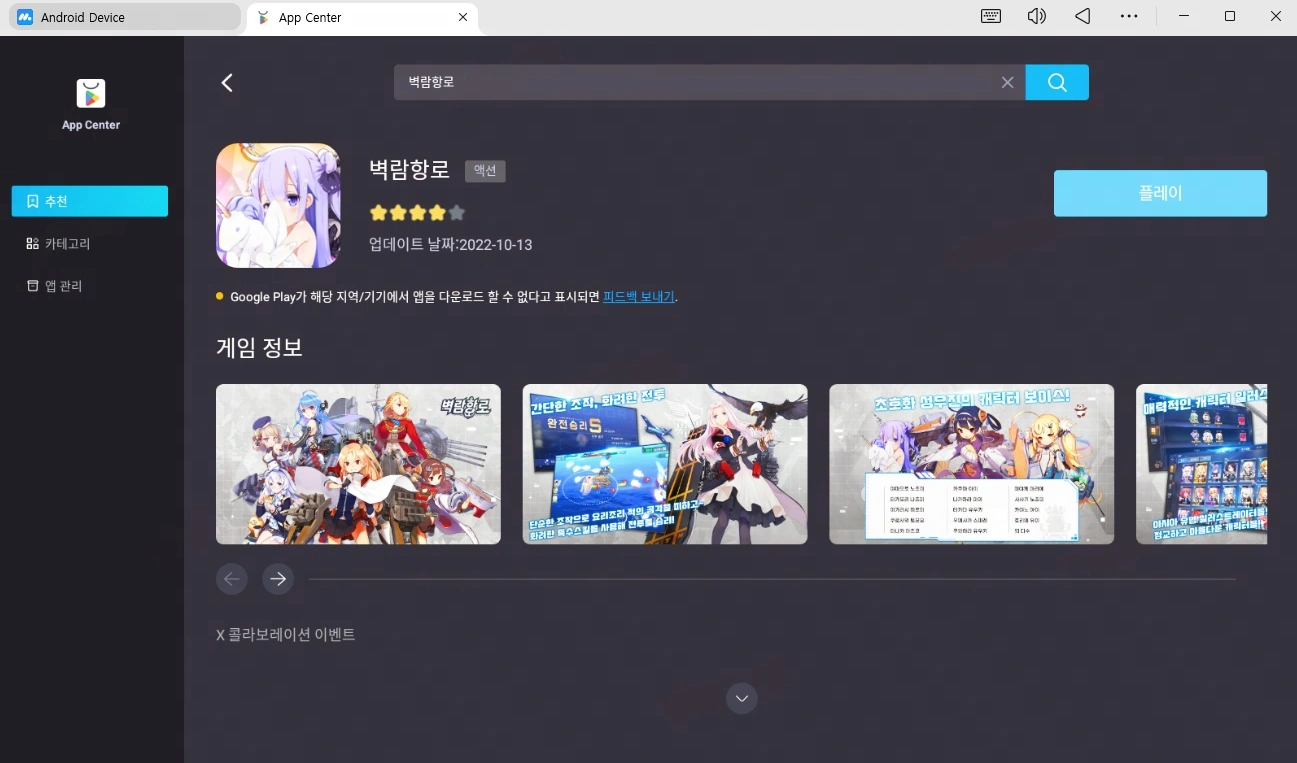1297x763 pixels.
Task: Open the 카테고리 (Categories) section
Action: click(x=89, y=242)
